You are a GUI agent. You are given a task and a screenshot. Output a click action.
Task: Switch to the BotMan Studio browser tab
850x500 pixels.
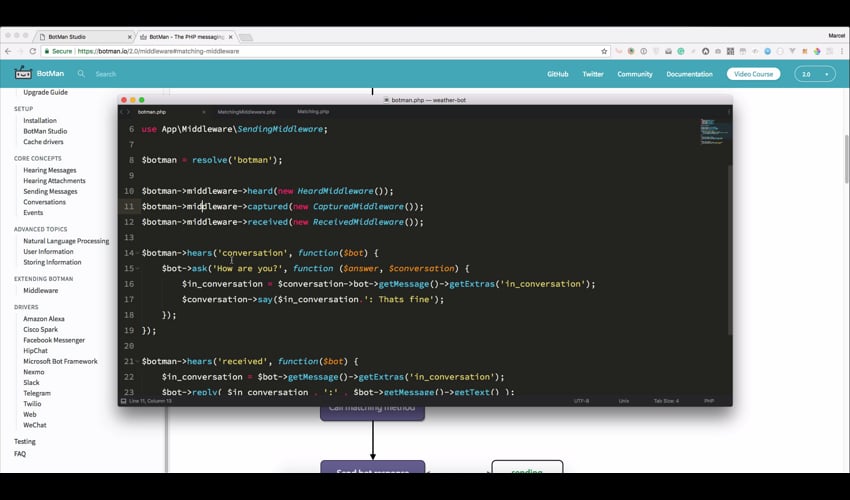(84, 37)
